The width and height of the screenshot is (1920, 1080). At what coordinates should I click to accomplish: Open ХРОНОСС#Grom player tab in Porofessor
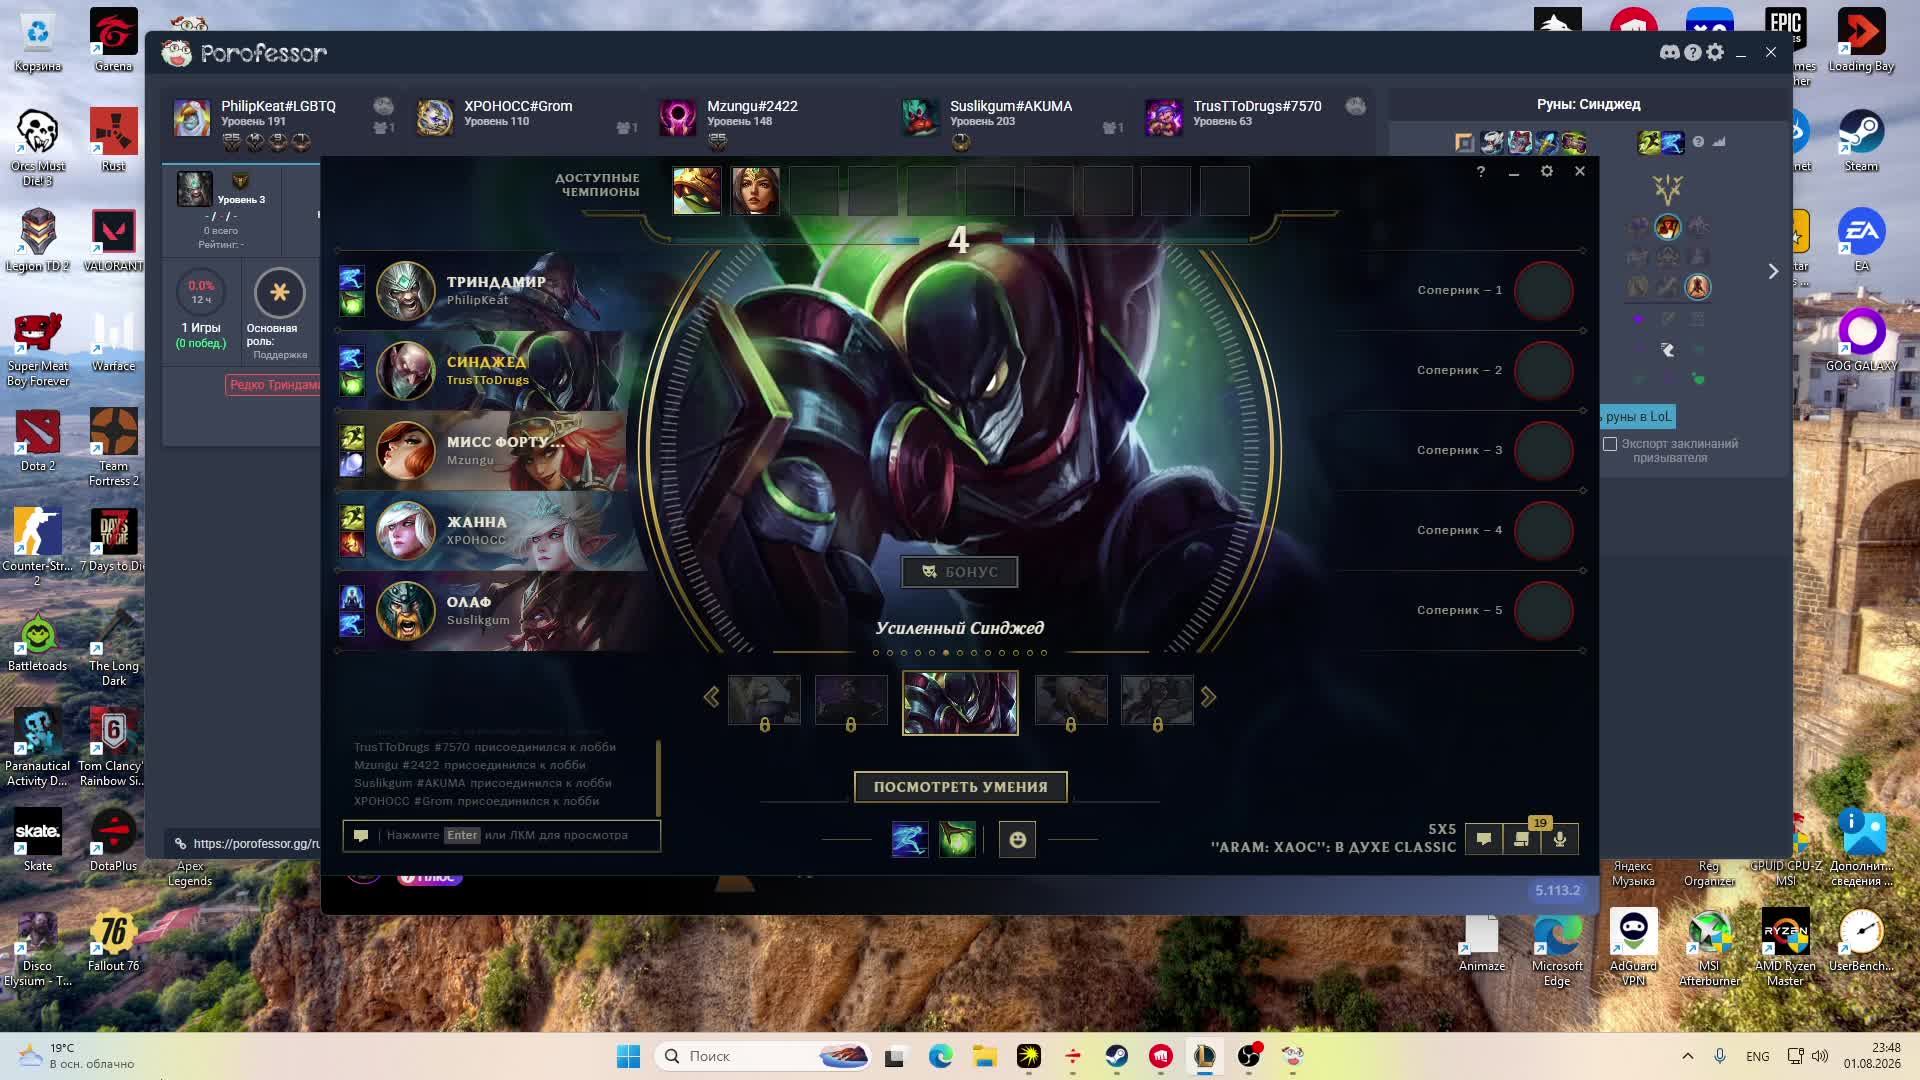pyautogui.click(x=527, y=122)
